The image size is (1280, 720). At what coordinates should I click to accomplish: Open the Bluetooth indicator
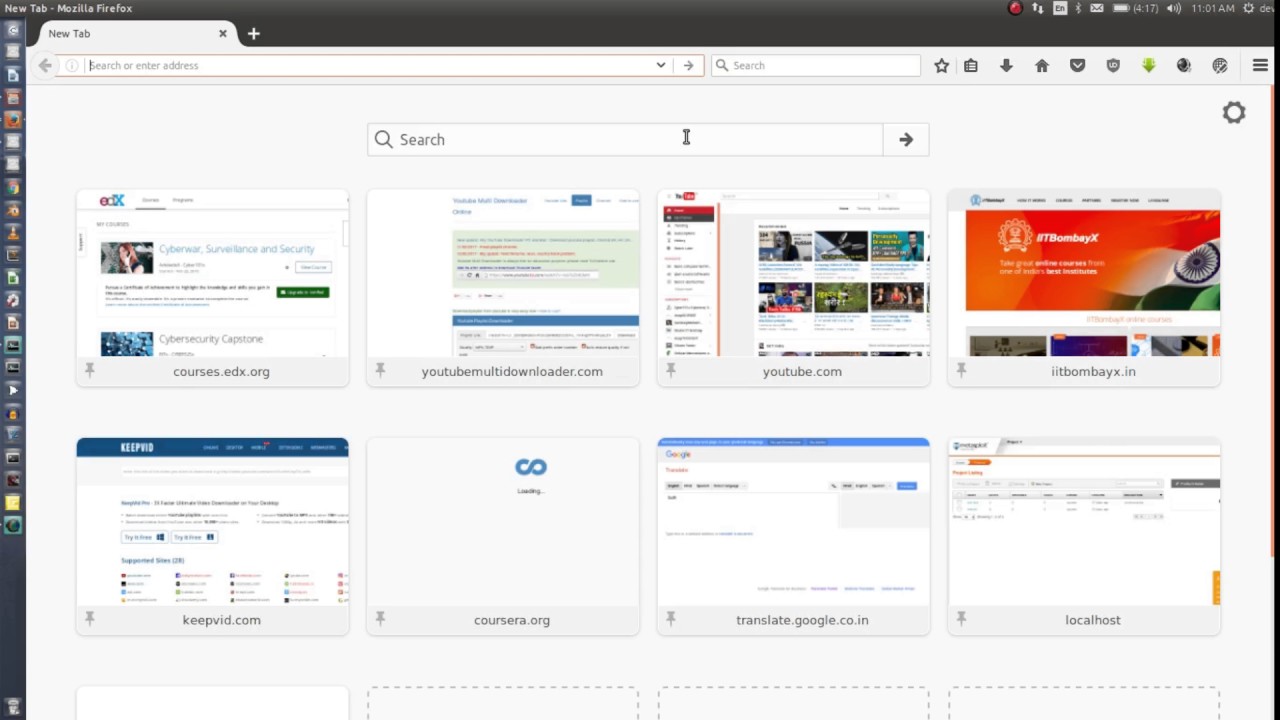(1078, 8)
